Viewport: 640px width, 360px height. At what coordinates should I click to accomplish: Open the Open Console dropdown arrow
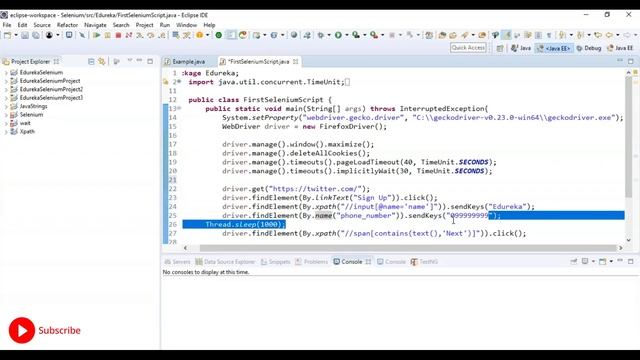(x=611, y=261)
